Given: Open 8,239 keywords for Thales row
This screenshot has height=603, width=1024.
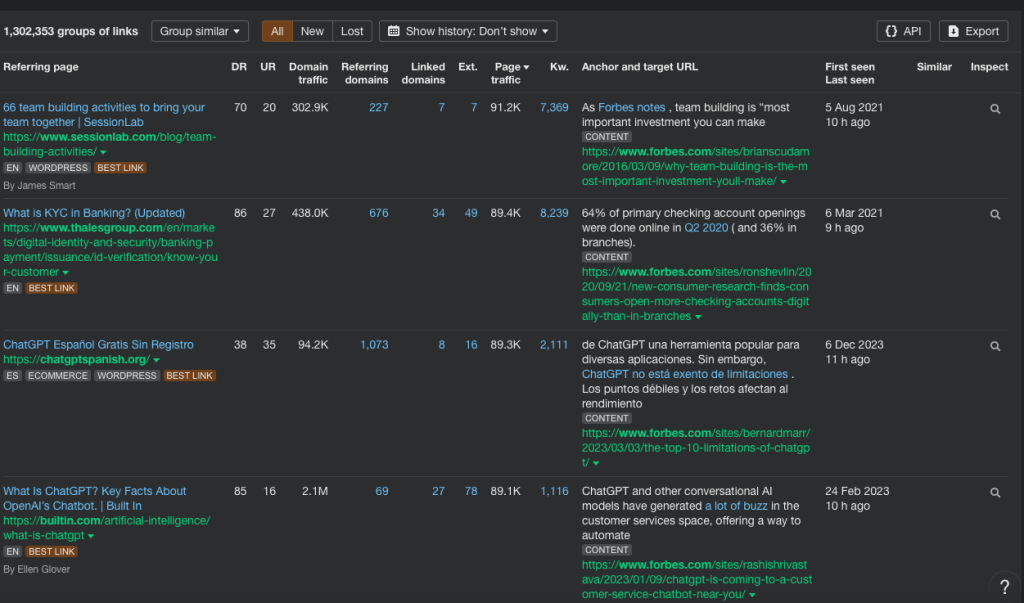Looking at the screenshot, I should pos(554,214).
